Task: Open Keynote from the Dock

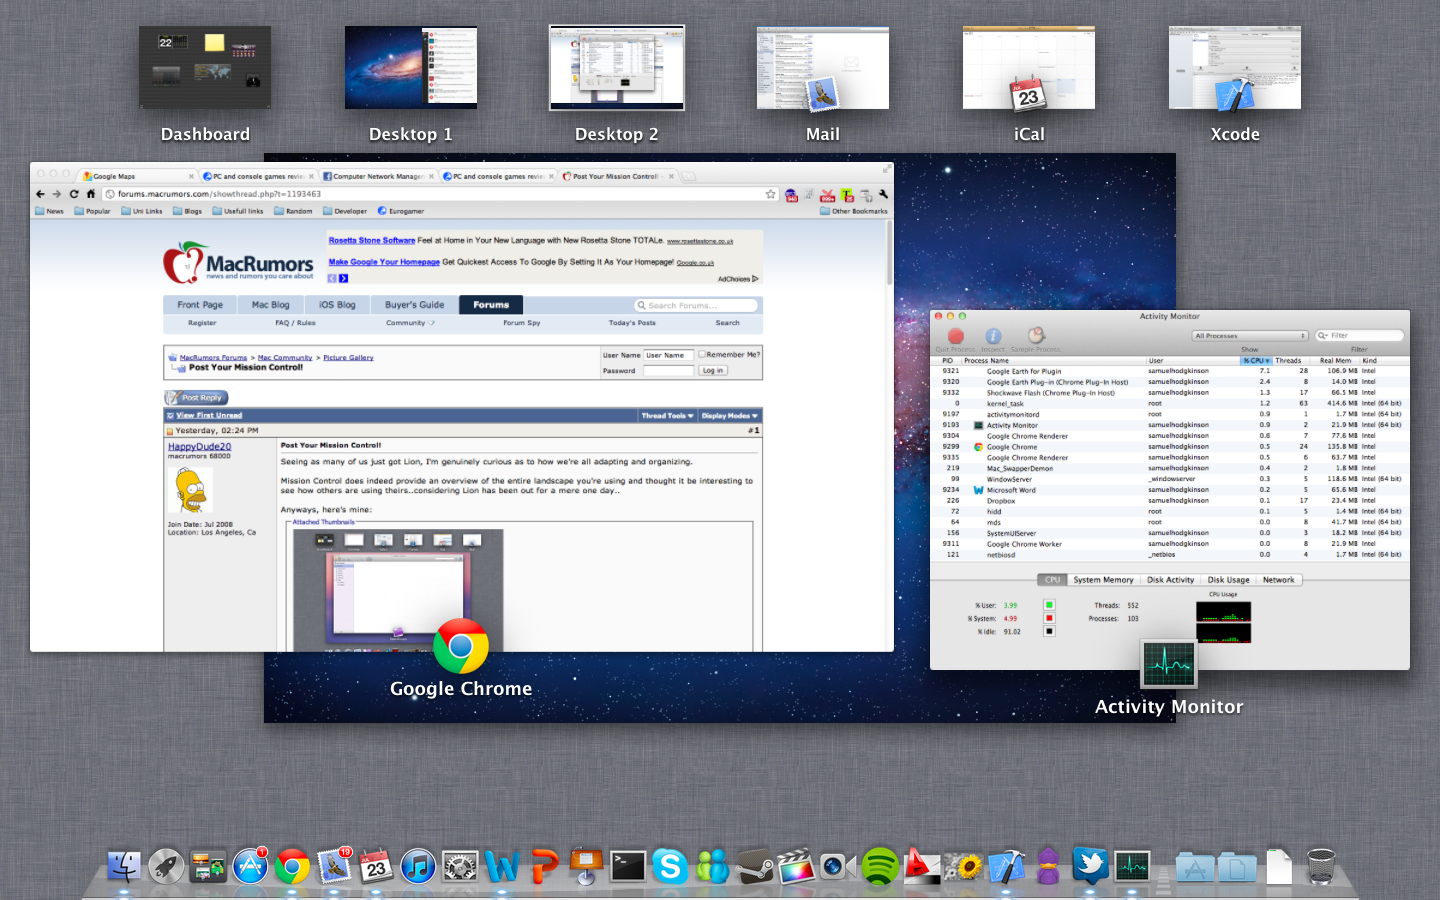Action: pos(586,866)
